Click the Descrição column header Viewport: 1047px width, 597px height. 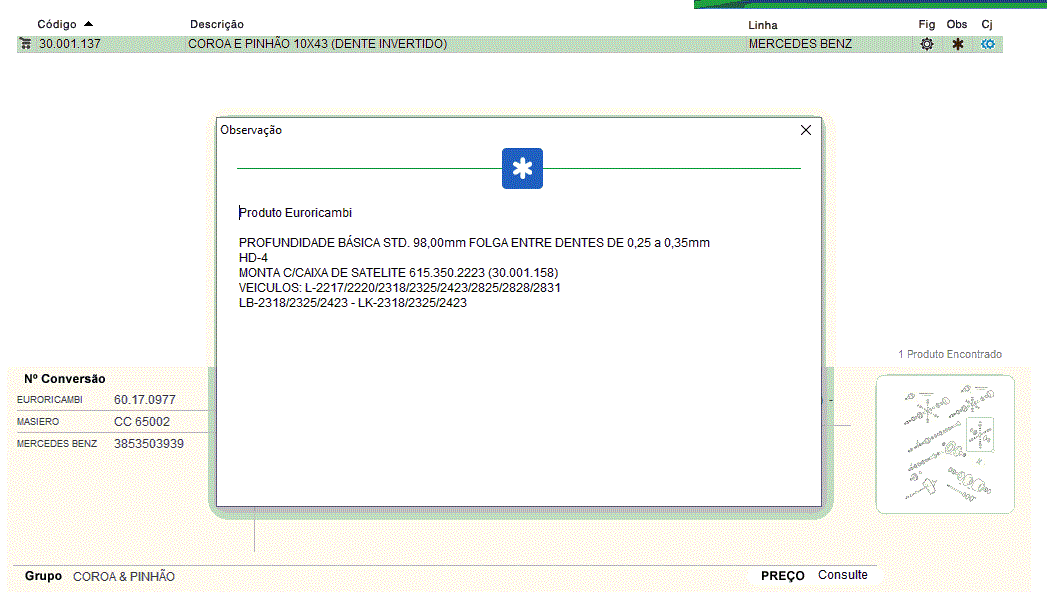pos(216,24)
